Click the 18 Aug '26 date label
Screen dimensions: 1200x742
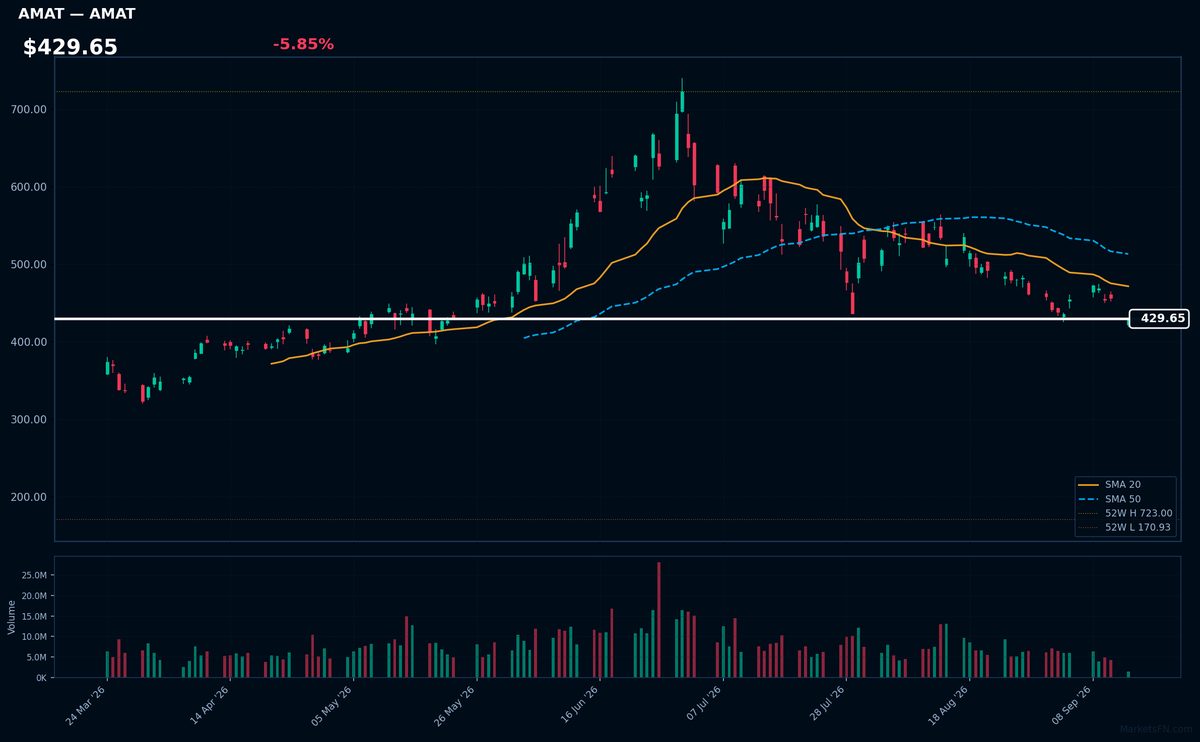point(948,707)
